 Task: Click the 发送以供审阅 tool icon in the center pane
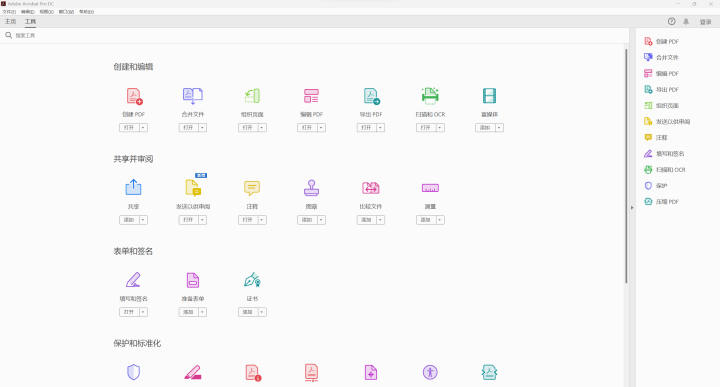193,188
